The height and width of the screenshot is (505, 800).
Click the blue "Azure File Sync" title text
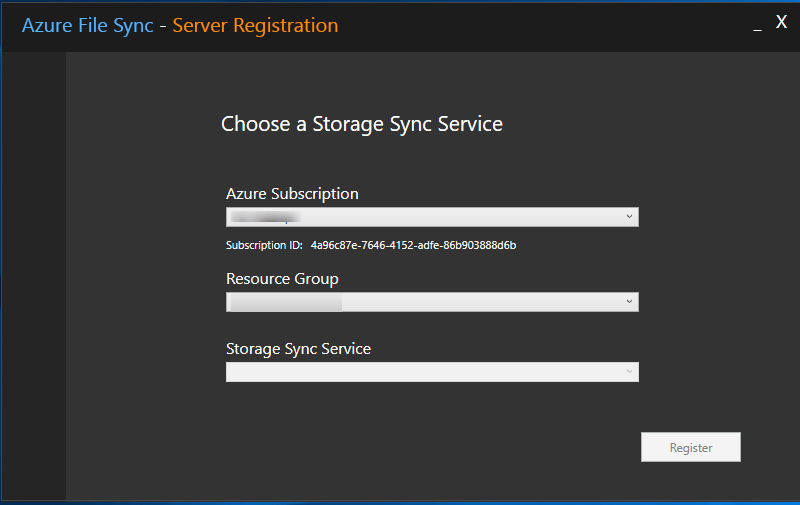click(88, 26)
